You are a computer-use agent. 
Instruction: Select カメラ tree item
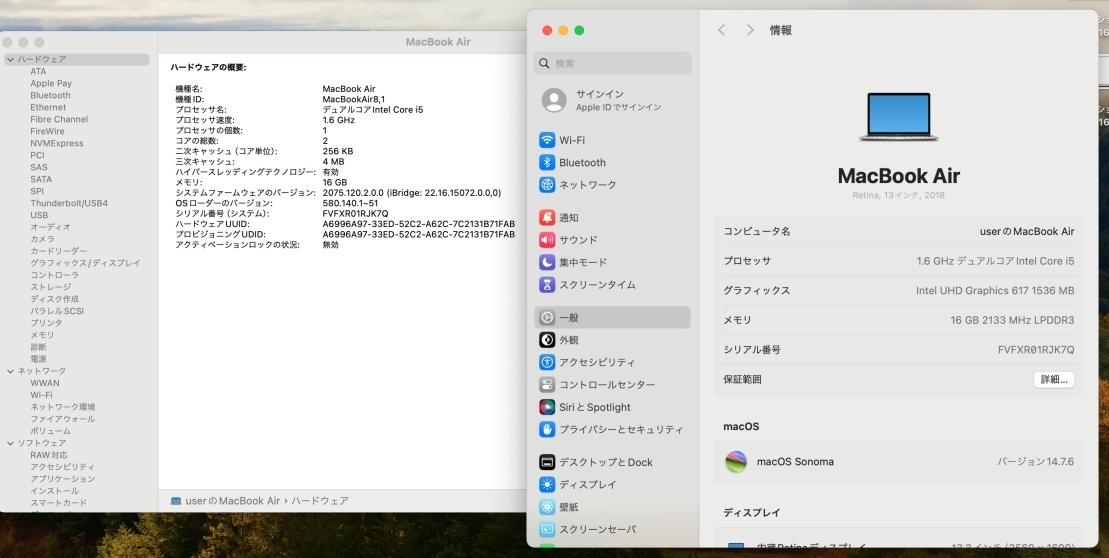click(42, 239)
